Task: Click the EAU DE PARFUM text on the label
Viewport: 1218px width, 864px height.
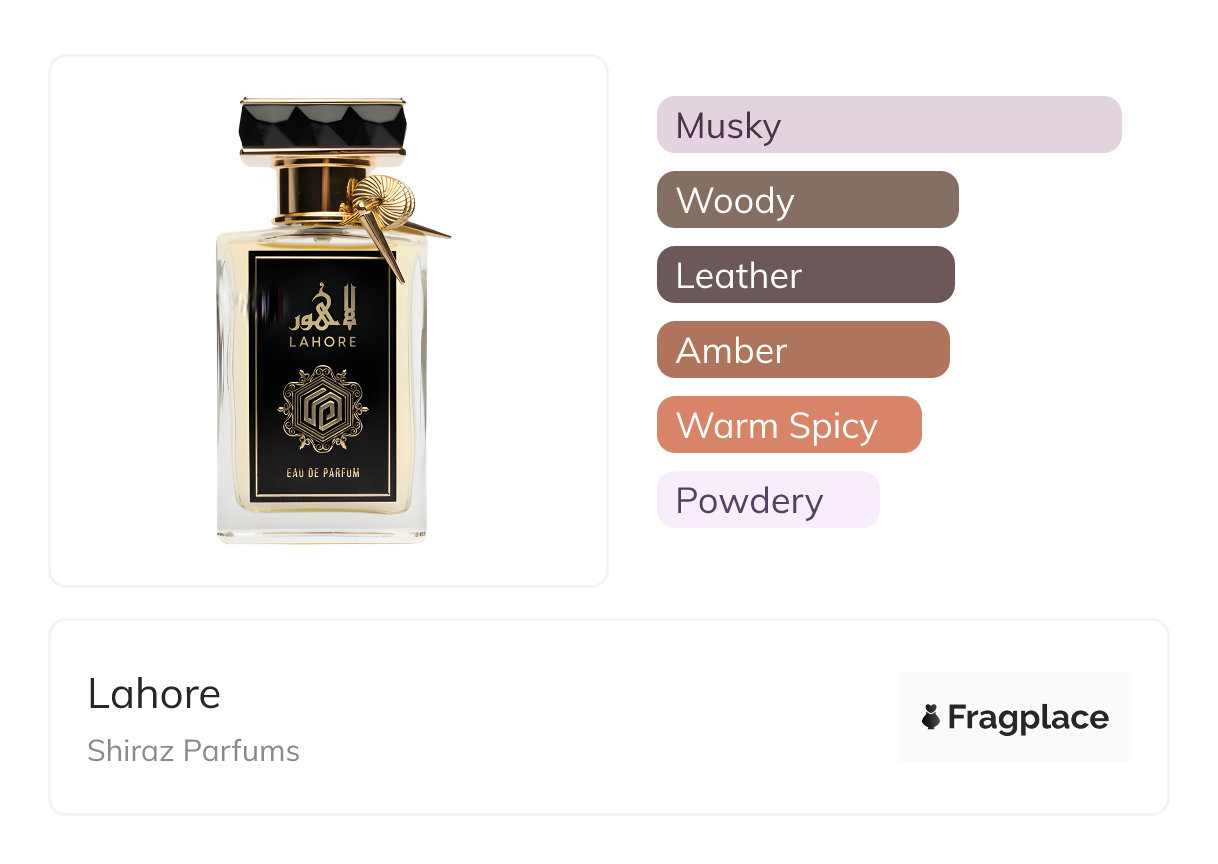Action: [x=322, y=473]
